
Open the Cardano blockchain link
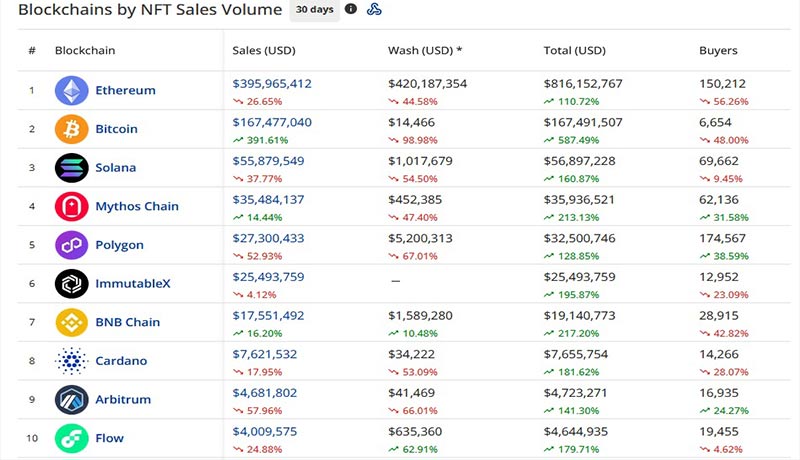coord(121,361)
